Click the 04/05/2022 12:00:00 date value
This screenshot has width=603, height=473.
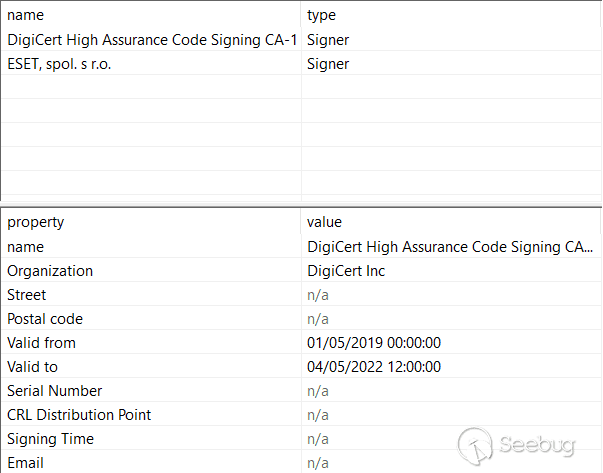click(374, 367)
